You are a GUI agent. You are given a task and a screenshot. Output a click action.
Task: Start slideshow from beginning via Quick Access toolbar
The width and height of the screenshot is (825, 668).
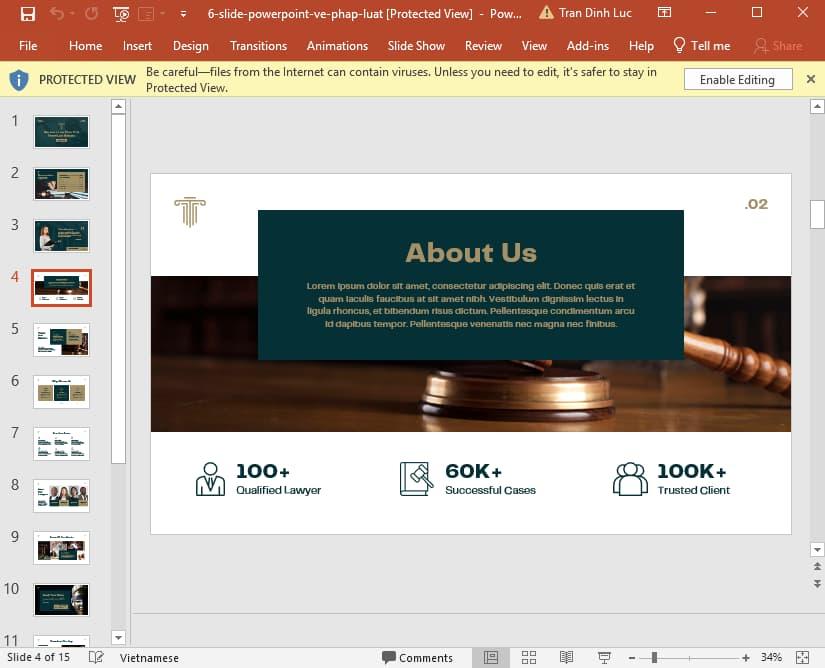pyautogui.click(x=120, y=14)
